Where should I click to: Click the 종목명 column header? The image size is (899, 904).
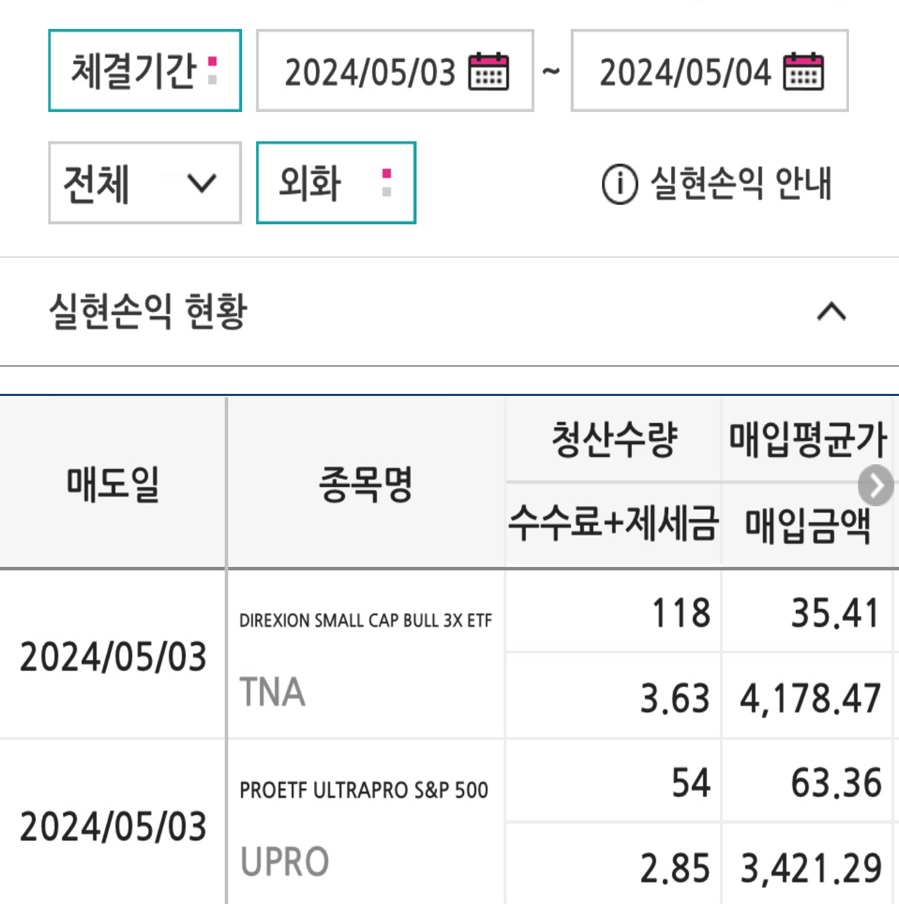(366, 483)
